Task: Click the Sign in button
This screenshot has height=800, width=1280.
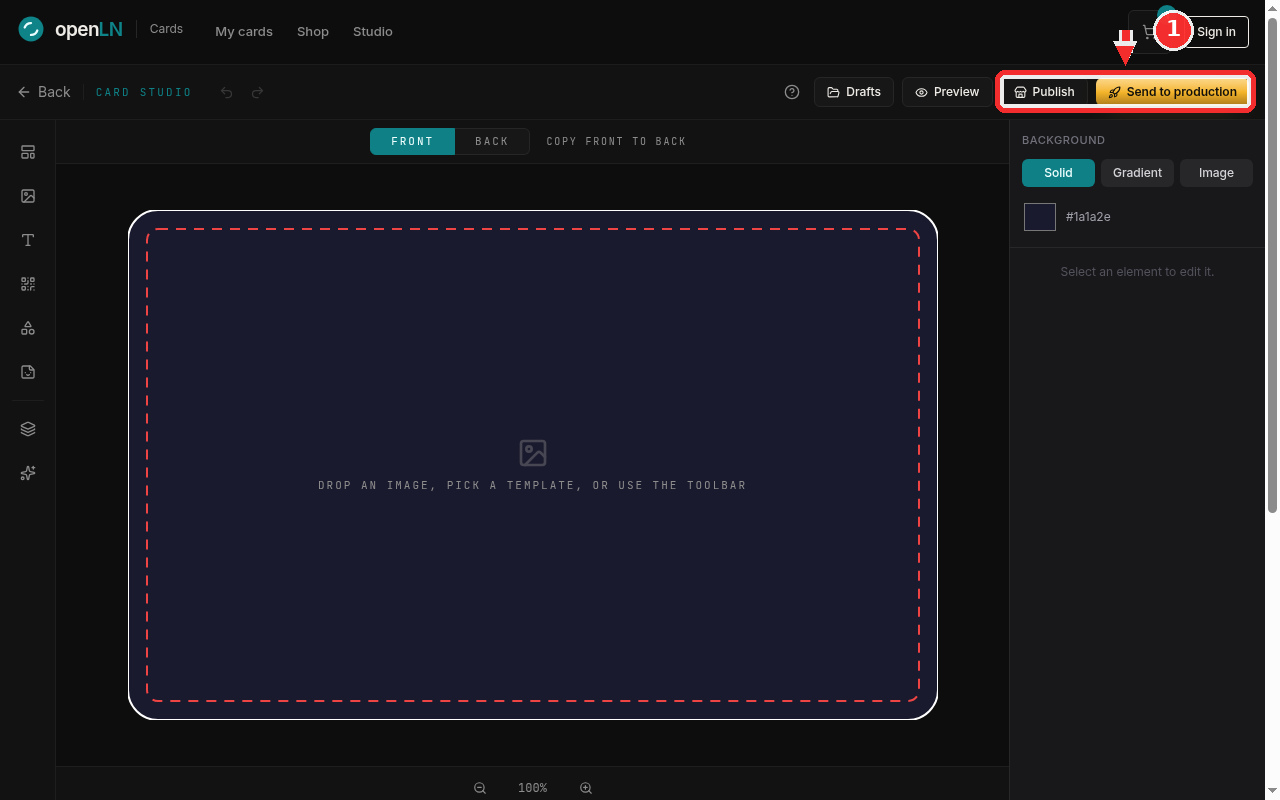Action: click(x=1216, y=32)
